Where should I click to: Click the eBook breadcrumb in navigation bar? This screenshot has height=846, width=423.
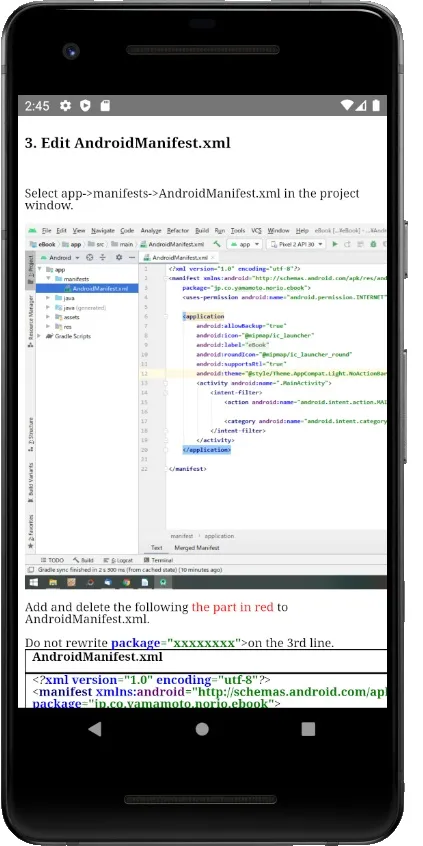click(43, 244)
